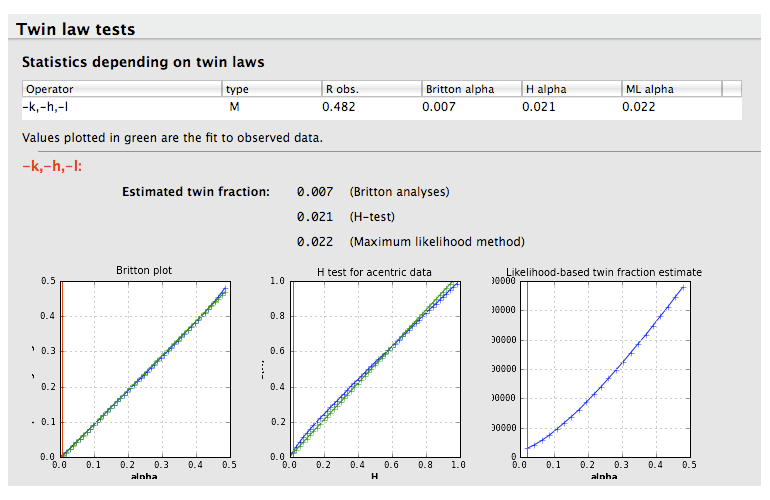Click the 0.482 R obs. cell
Image resolution: width=770 pixels, height=500 pixels.
[x=339, y=107]
